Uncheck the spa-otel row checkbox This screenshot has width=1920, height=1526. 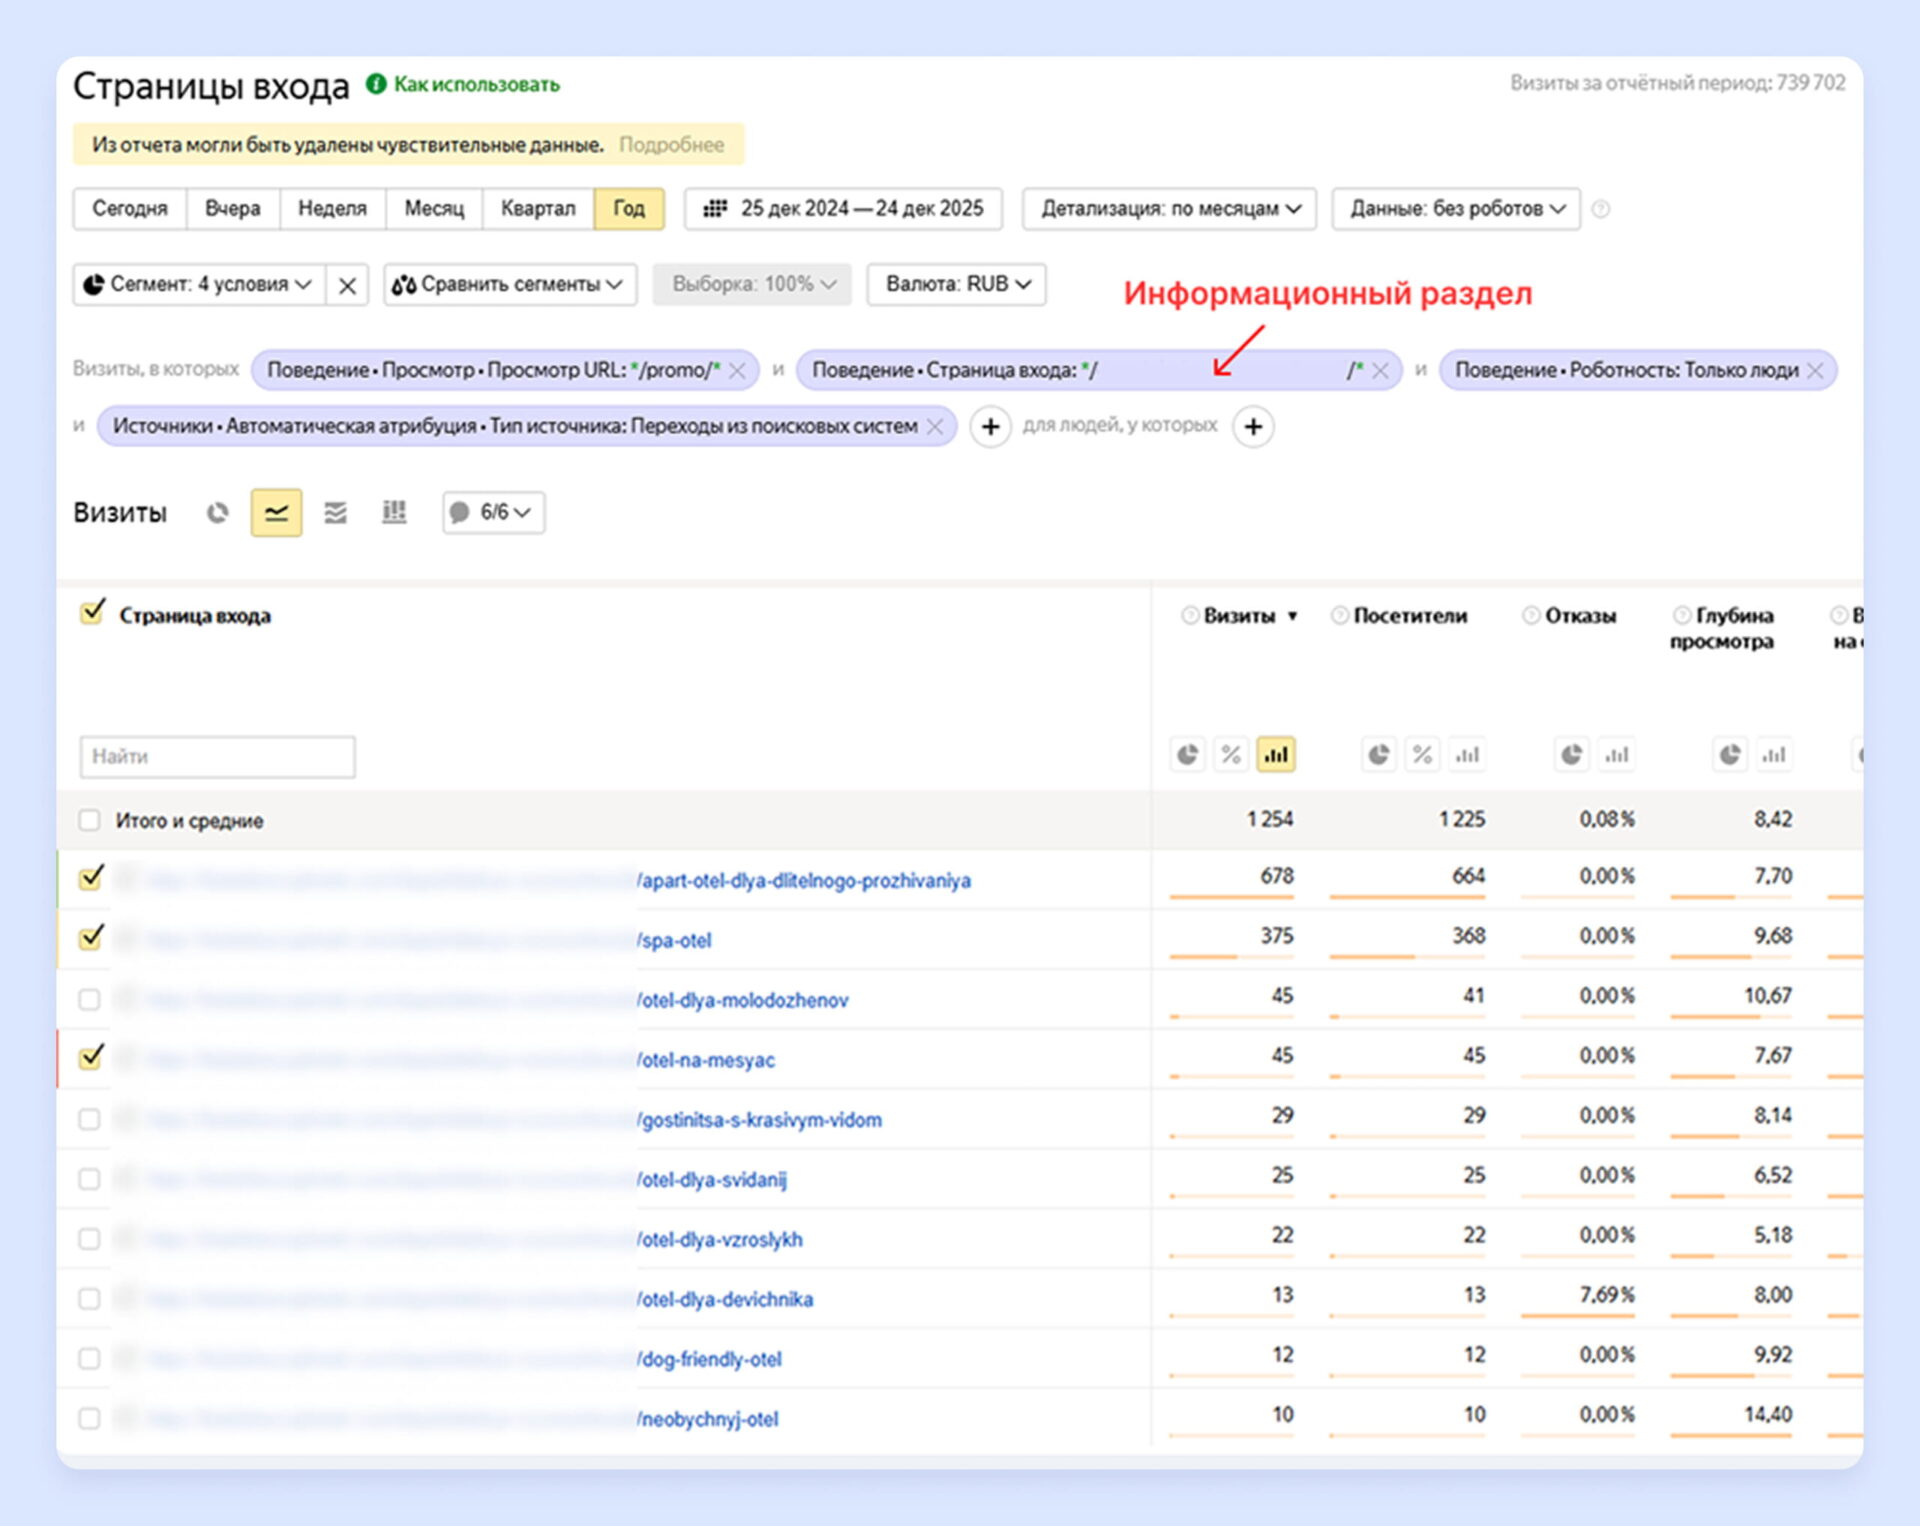click(x=90, y=939)
